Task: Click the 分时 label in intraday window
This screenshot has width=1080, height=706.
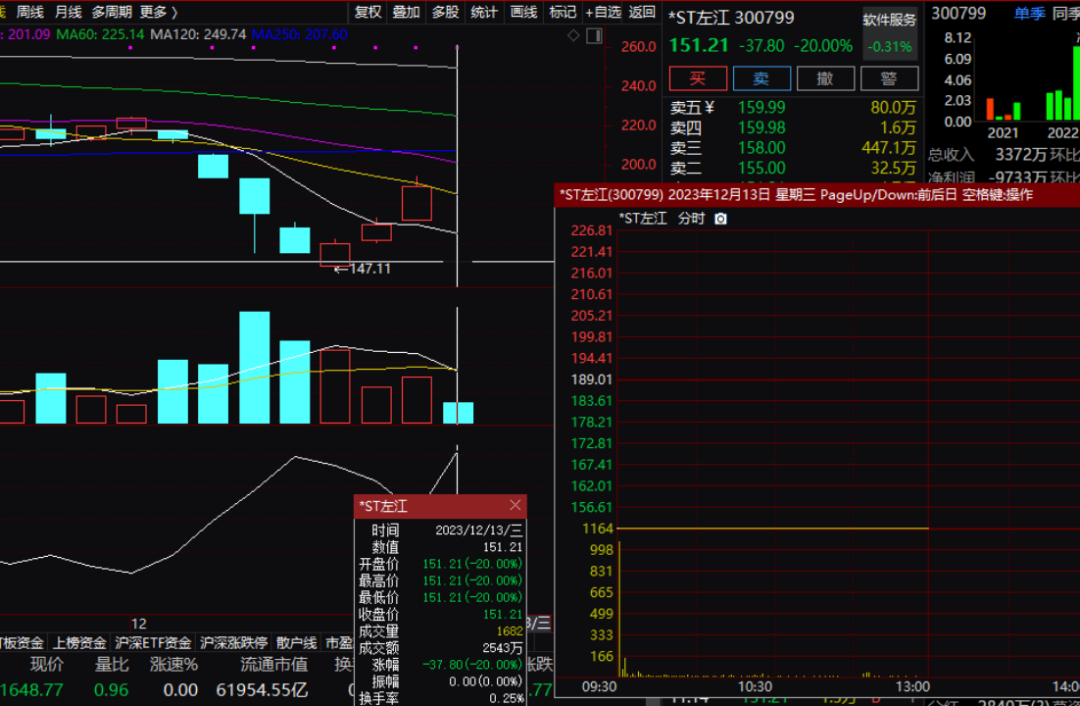Action: coord(691,219)
